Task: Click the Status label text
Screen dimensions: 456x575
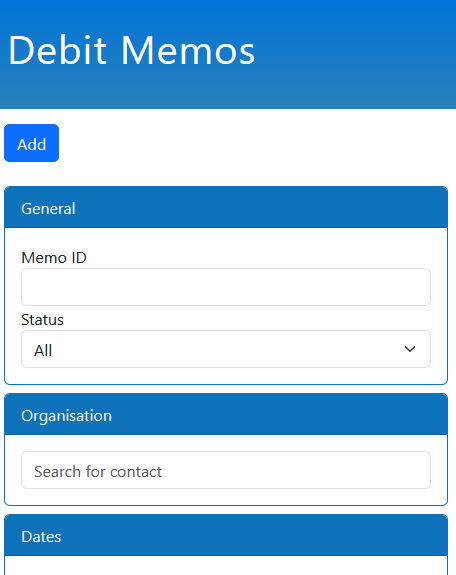Action: [42, 320]
